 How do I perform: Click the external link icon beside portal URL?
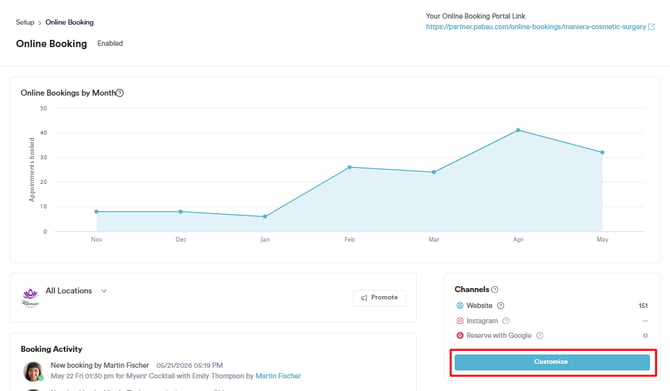pos(652,26)
